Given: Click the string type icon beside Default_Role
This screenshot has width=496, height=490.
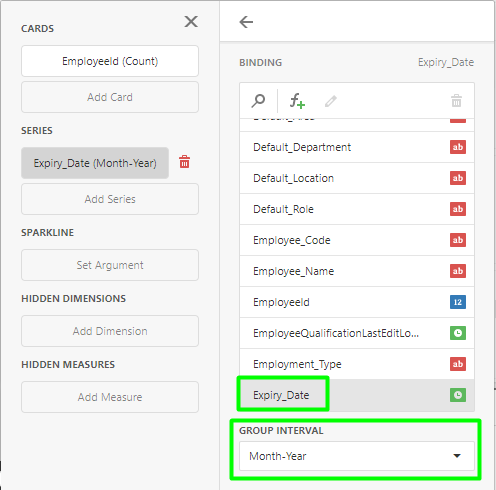Looking at the screenshot, I should pyautogui.click(x=458, y=209).
